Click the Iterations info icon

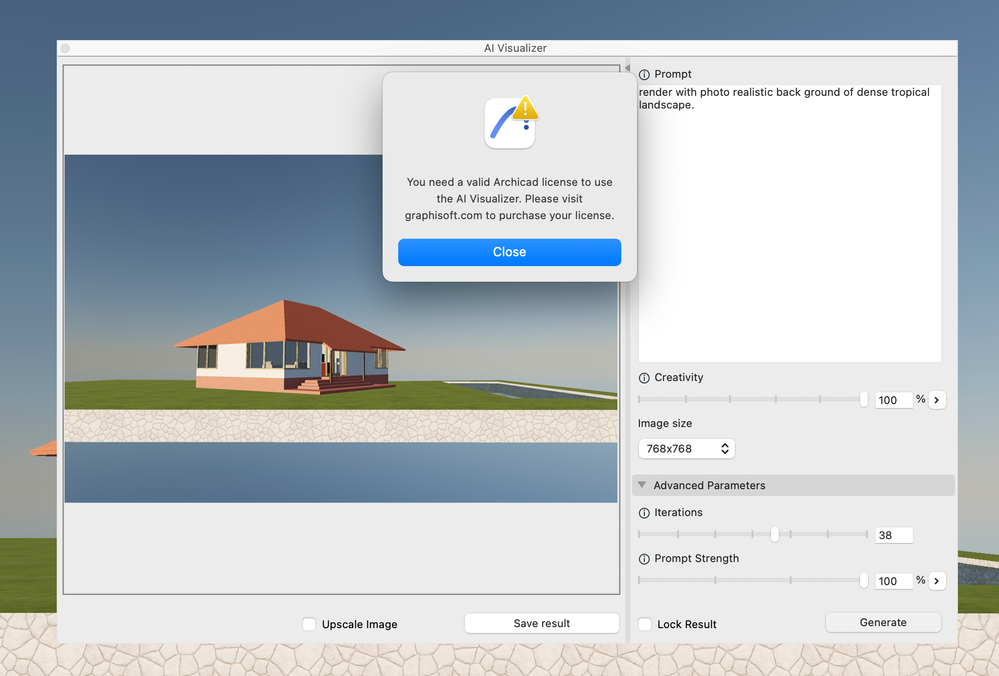pyautogui.click(x=644, y=513)
